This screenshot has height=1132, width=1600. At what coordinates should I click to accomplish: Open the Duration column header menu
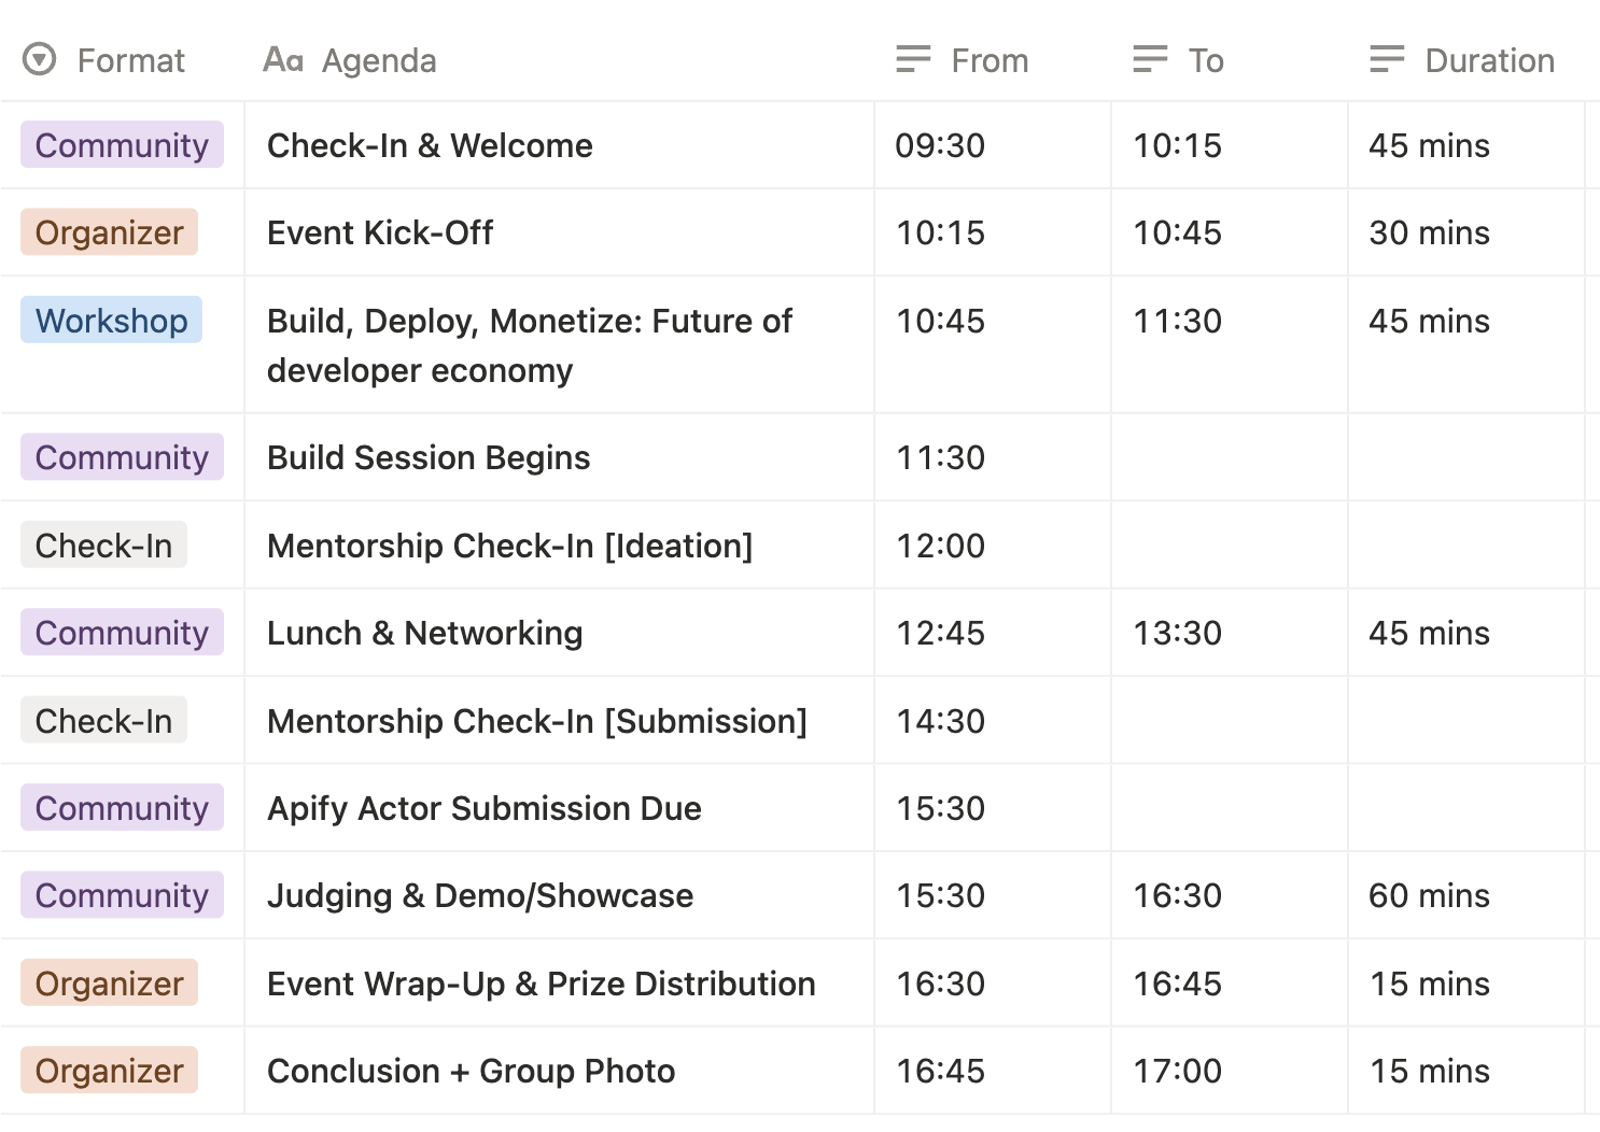pos(1489,61)
